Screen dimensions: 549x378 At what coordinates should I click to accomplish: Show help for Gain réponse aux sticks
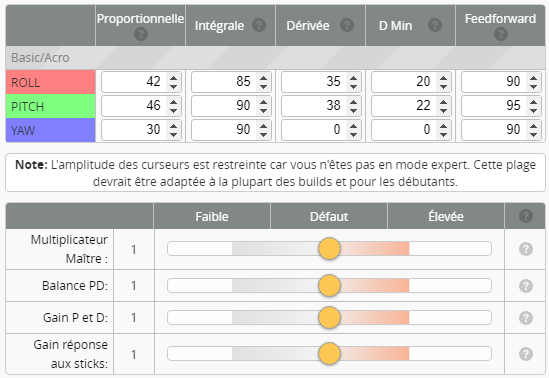point(526,354)
